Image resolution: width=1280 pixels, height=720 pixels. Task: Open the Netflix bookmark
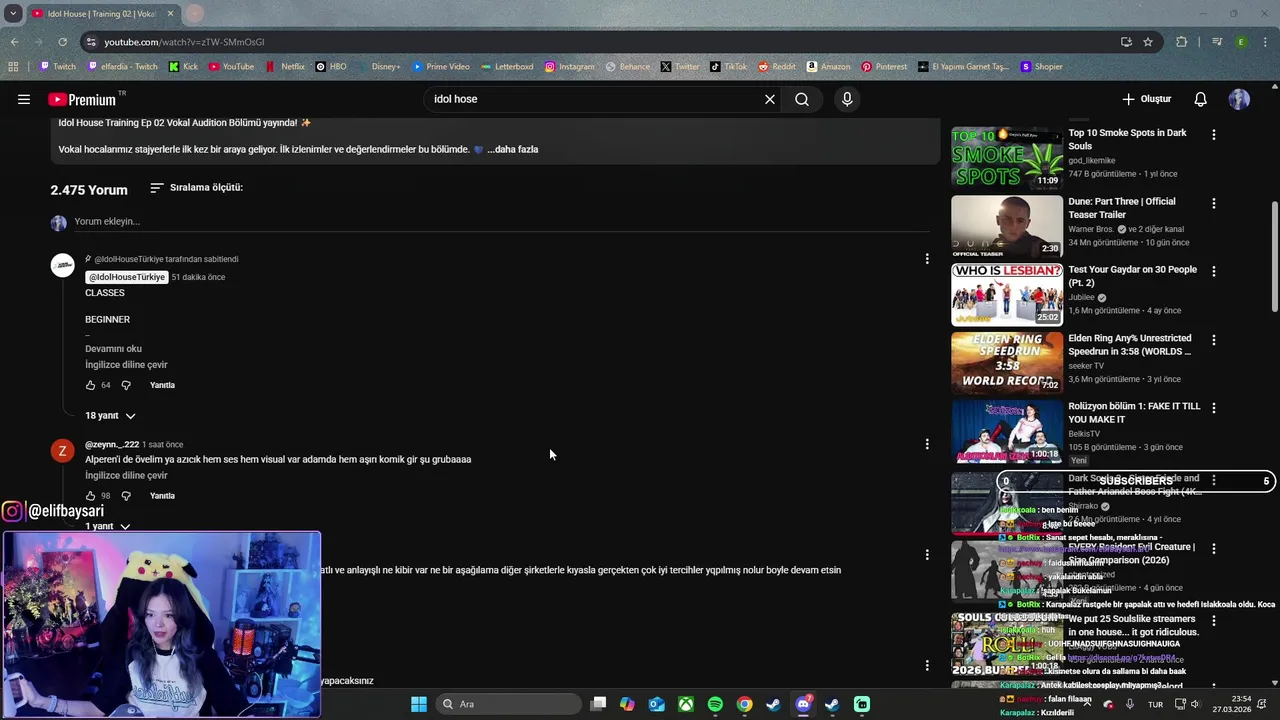click(285, 67)
